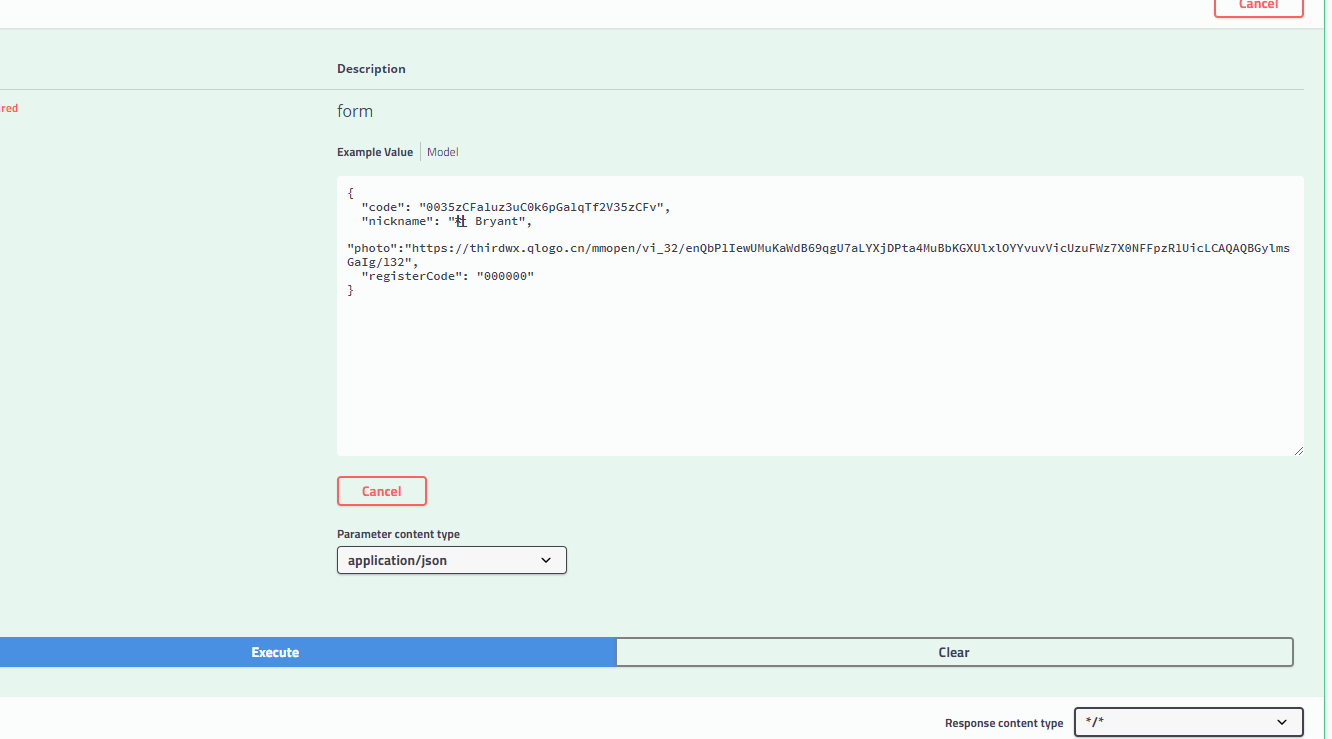Click the Description column header
Screen dimensions: 1332x739
371,69
